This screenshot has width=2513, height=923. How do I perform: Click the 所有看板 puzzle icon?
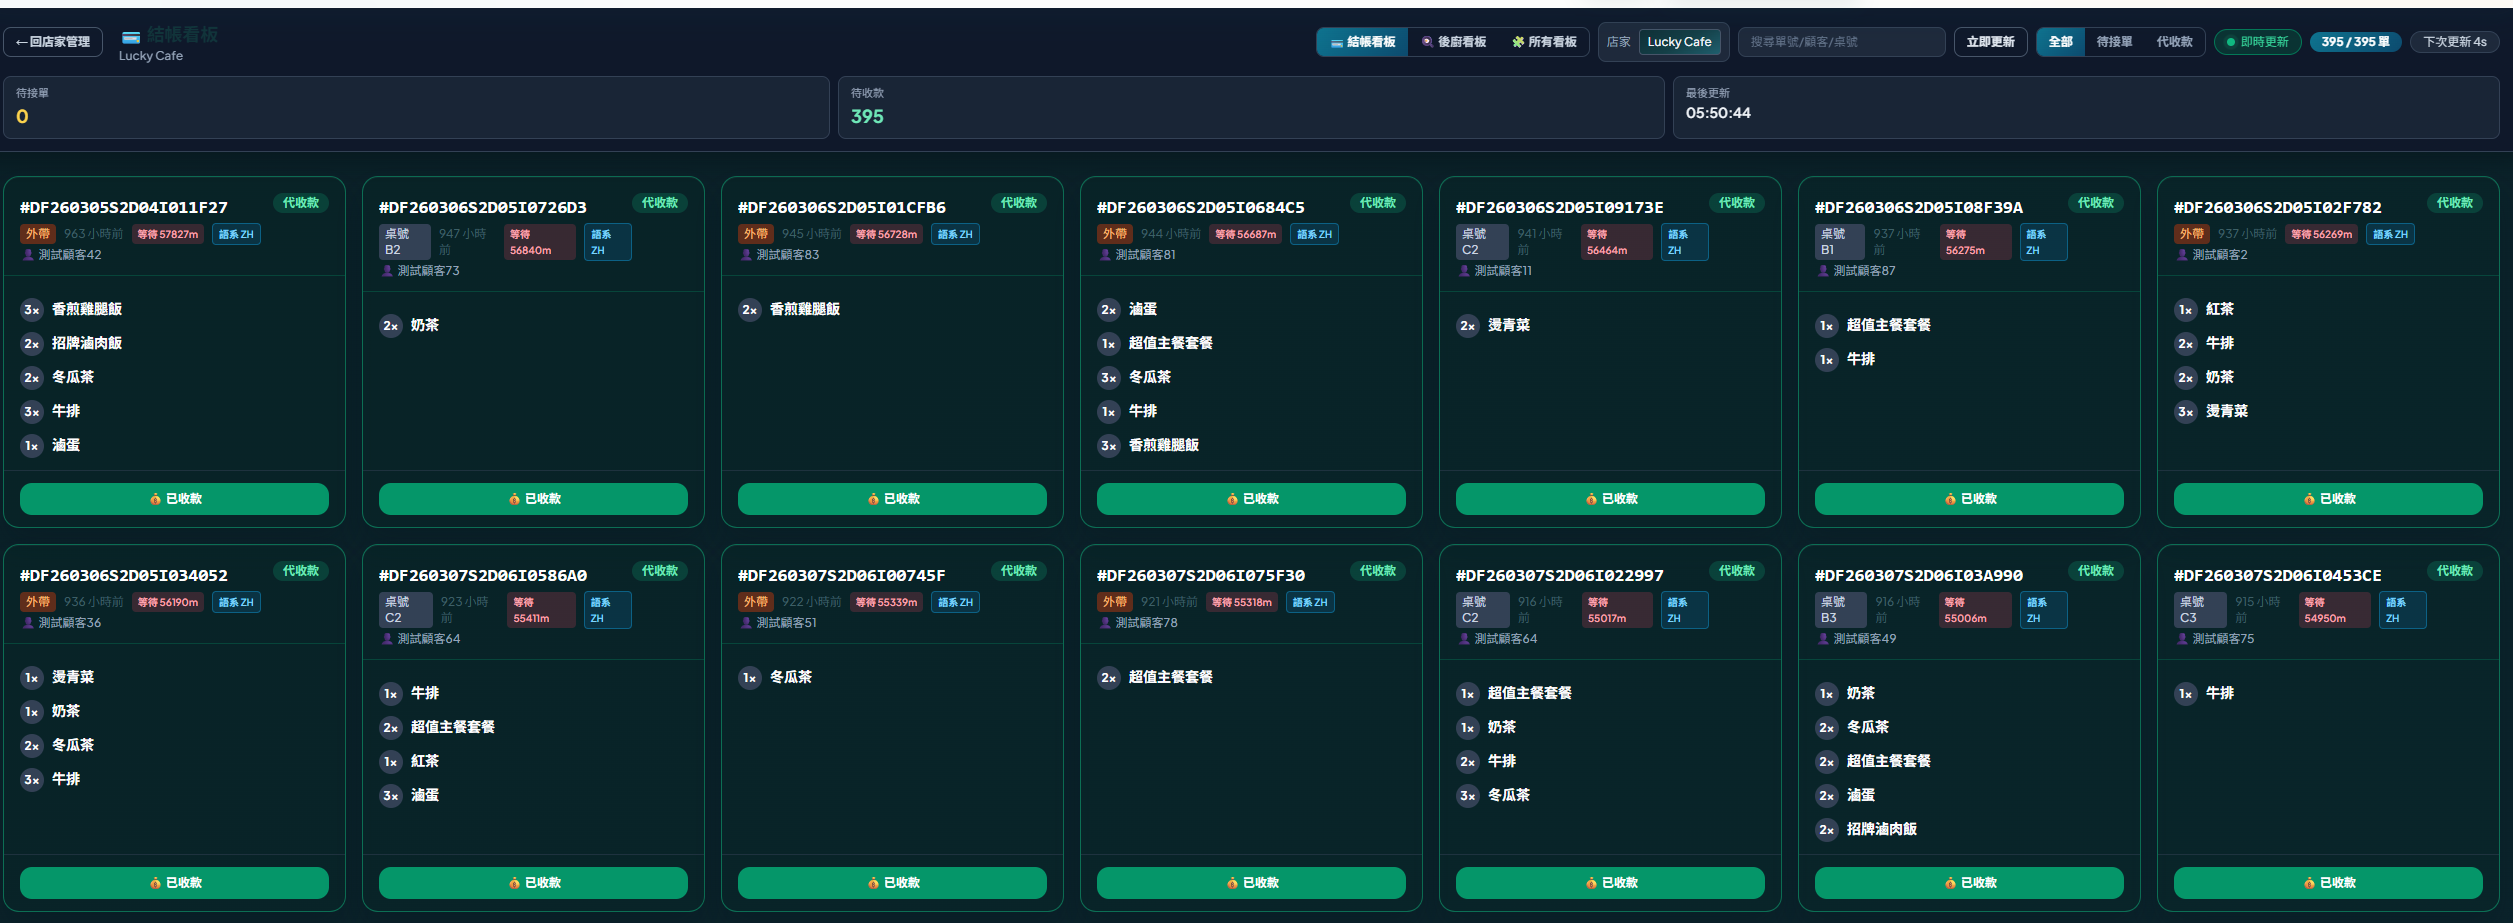click(x=1516, y=42)
